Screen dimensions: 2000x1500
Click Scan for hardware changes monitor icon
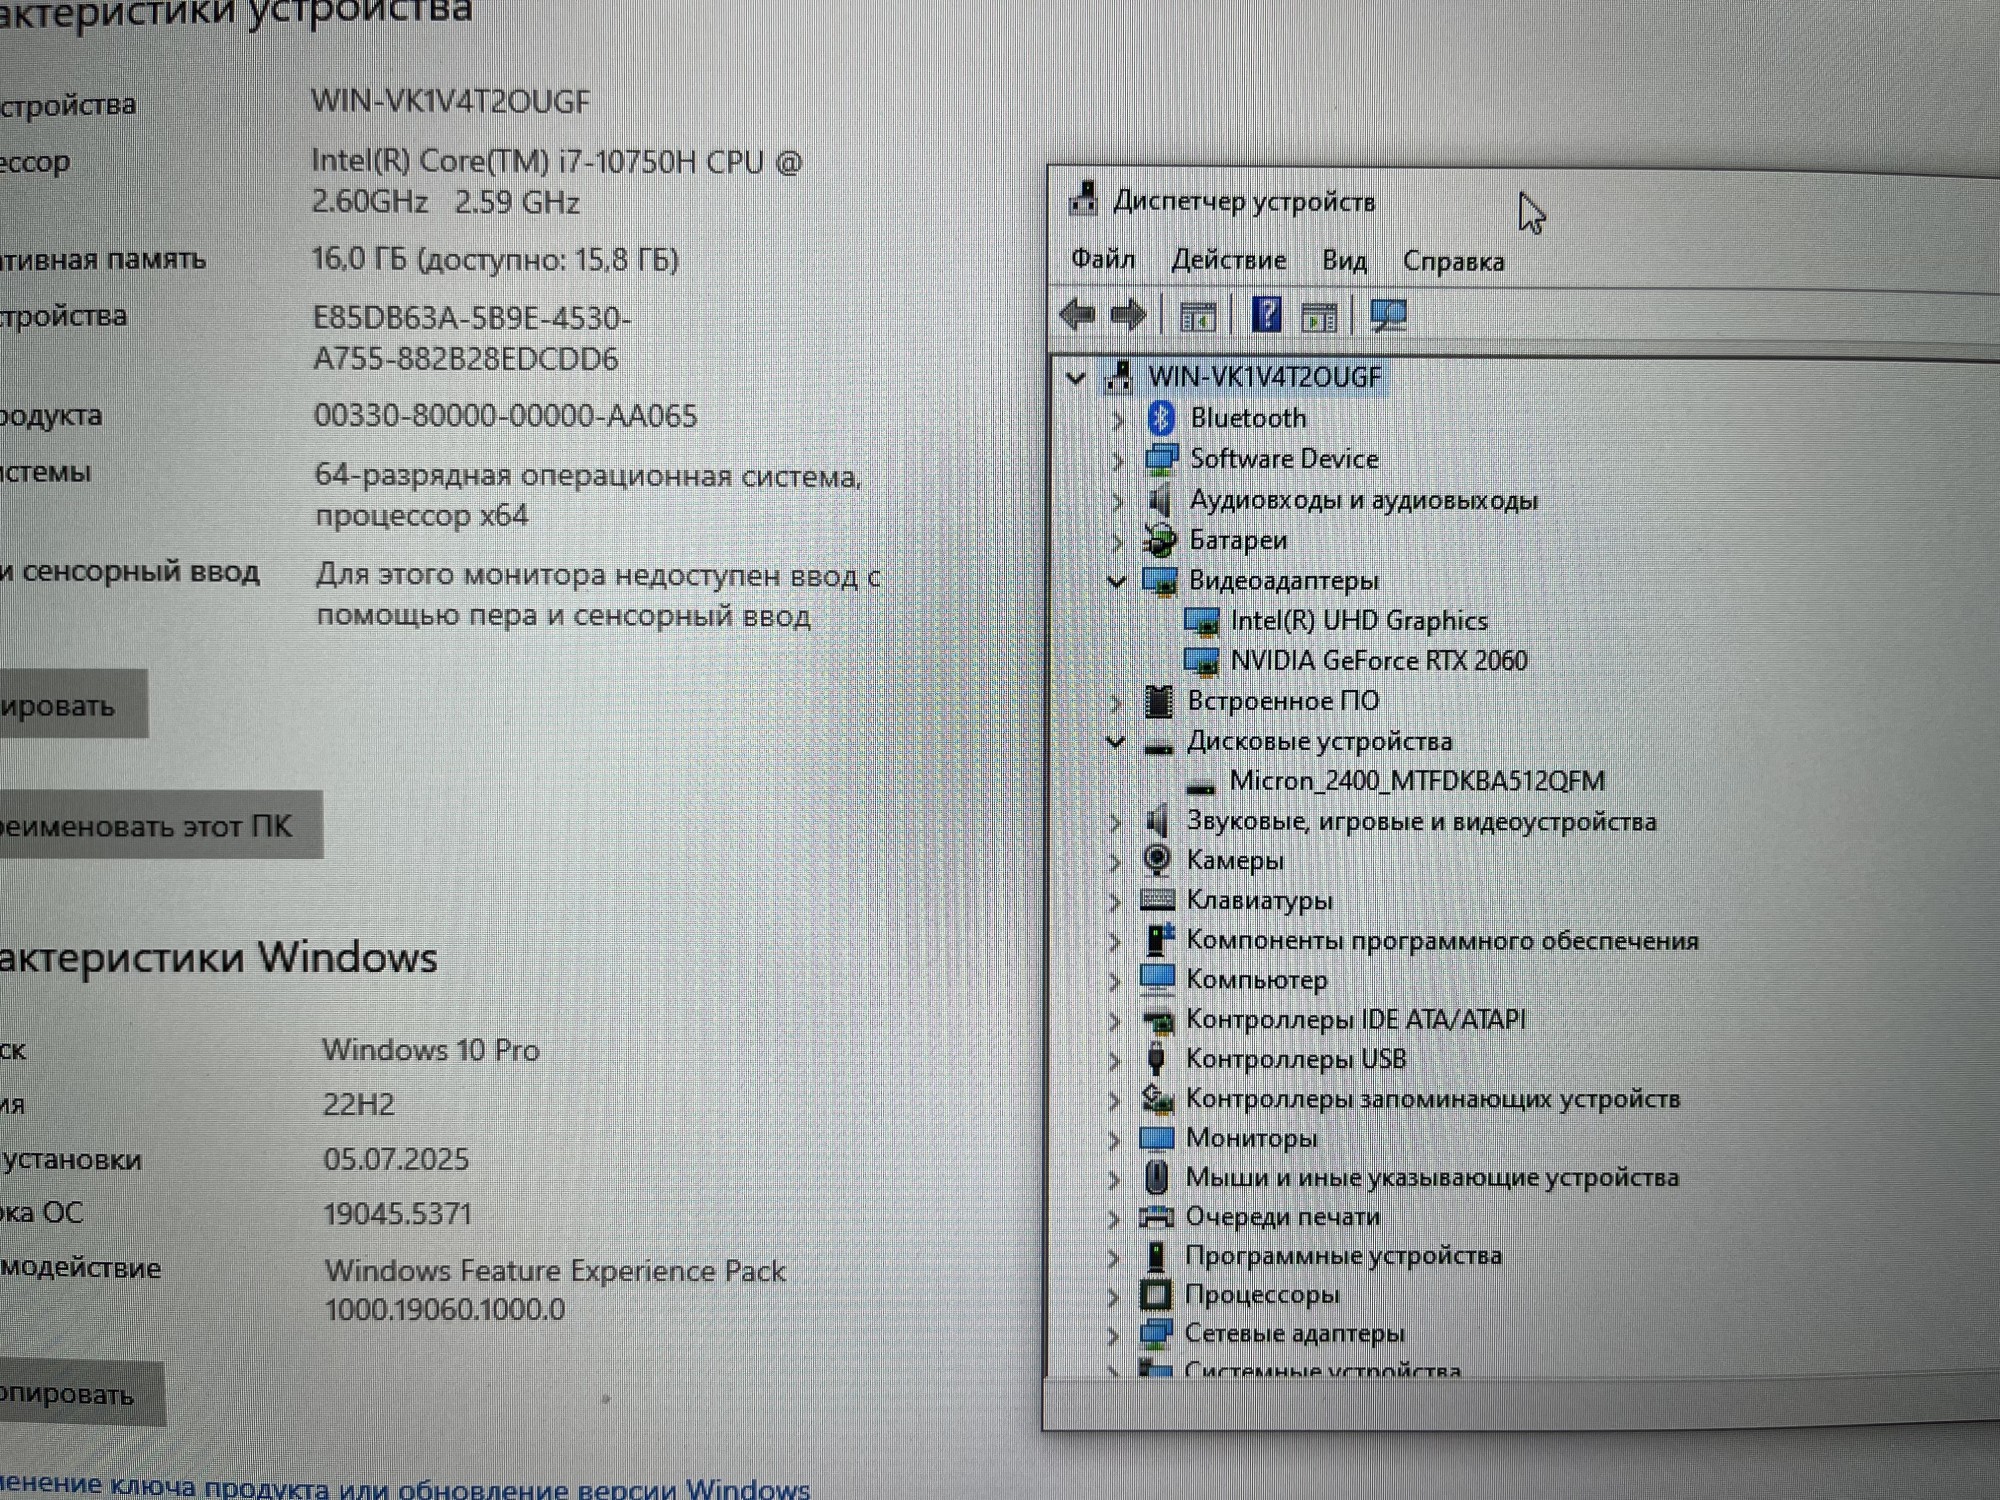pyautogui.click(x=1388, y=317)
